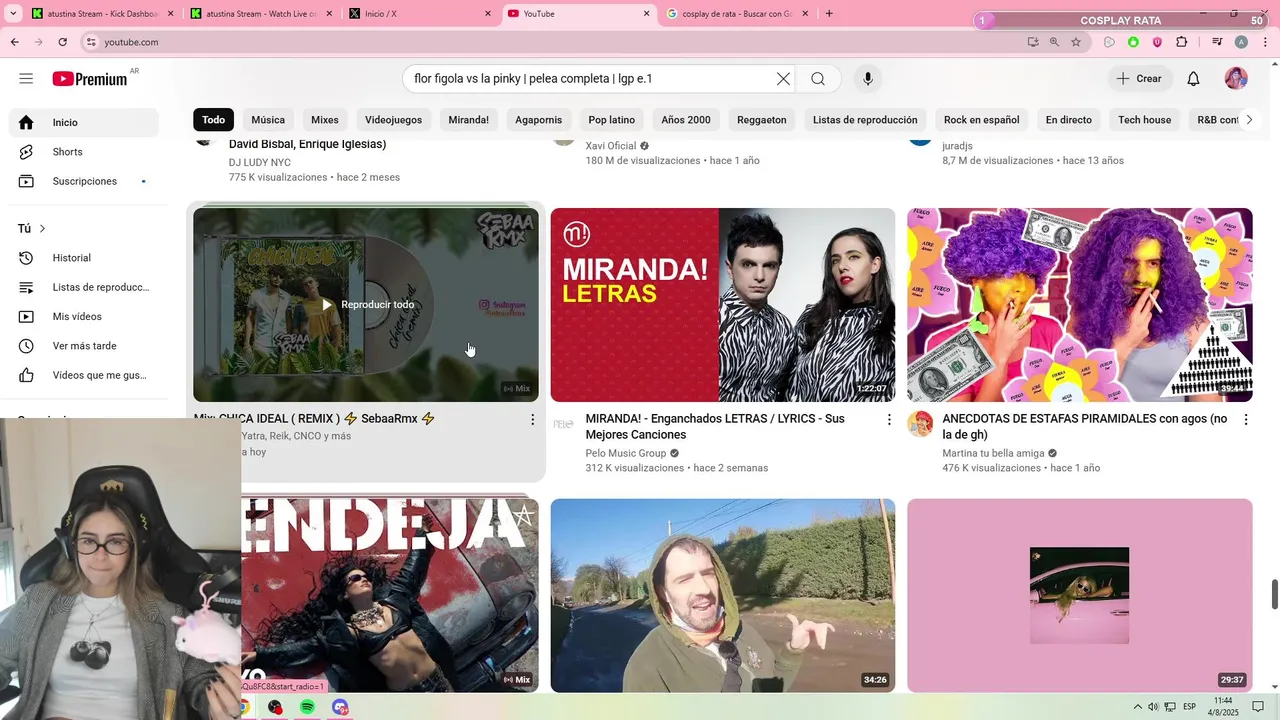The image size is (1280, 720).
Task: Open the YouTube account avatar menu
Action: pyautogui.click(x=1236, y=79)
